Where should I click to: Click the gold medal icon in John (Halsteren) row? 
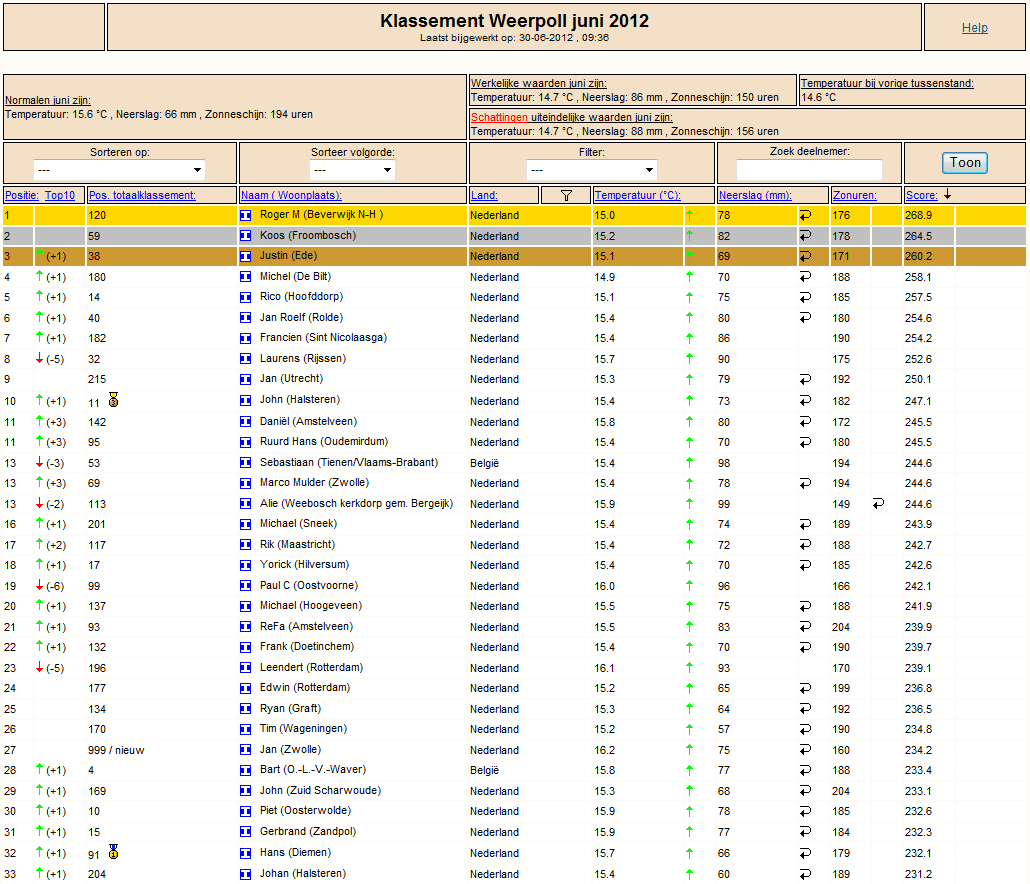[114, 399]
